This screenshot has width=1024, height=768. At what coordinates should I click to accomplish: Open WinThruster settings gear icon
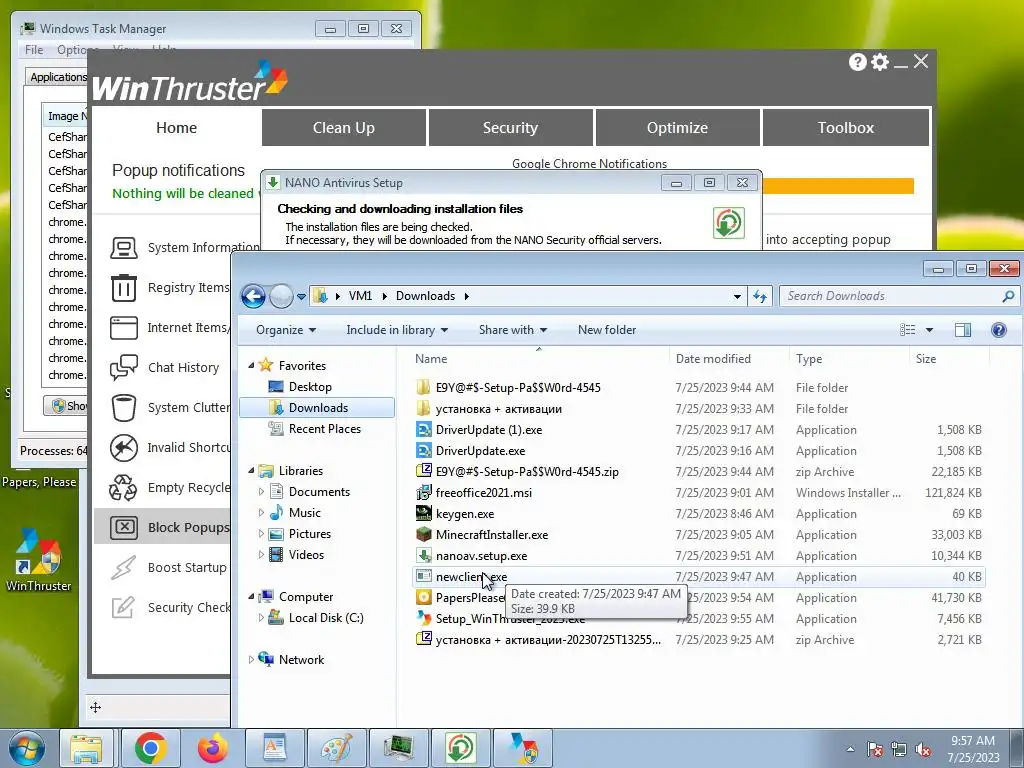[x=880, y=62]
